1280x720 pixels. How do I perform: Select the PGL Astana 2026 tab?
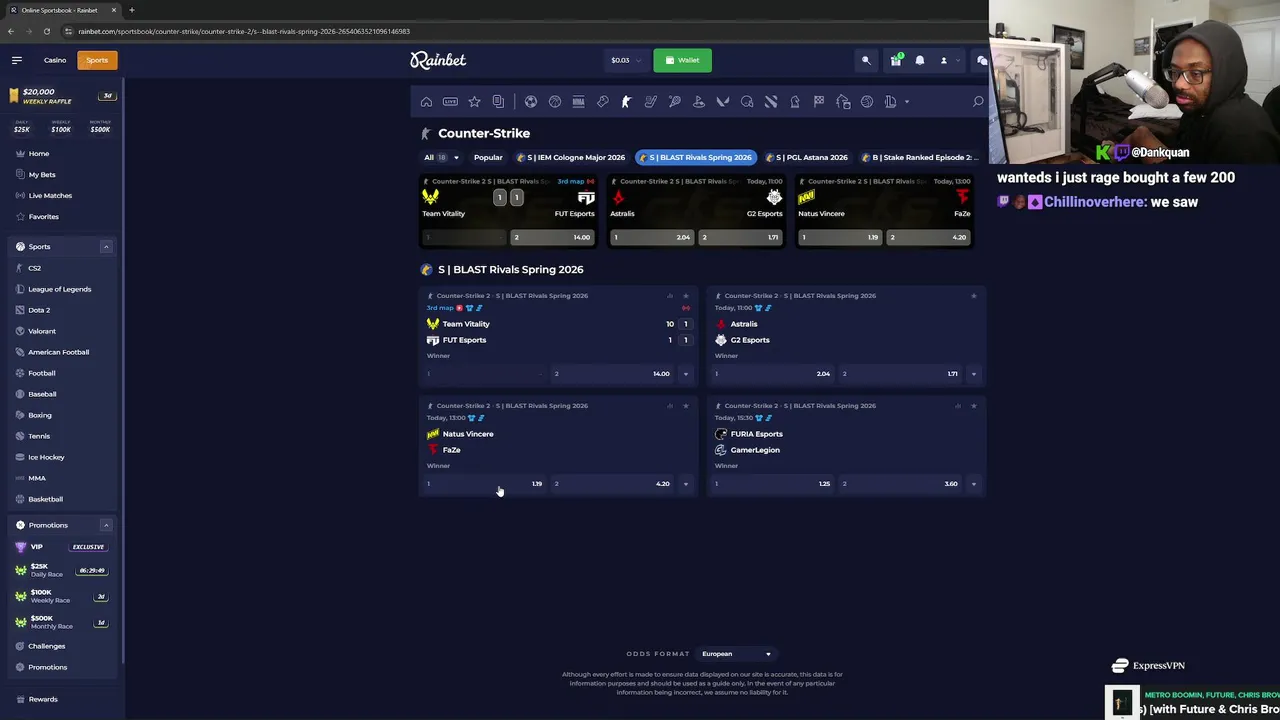click(806, 157)
